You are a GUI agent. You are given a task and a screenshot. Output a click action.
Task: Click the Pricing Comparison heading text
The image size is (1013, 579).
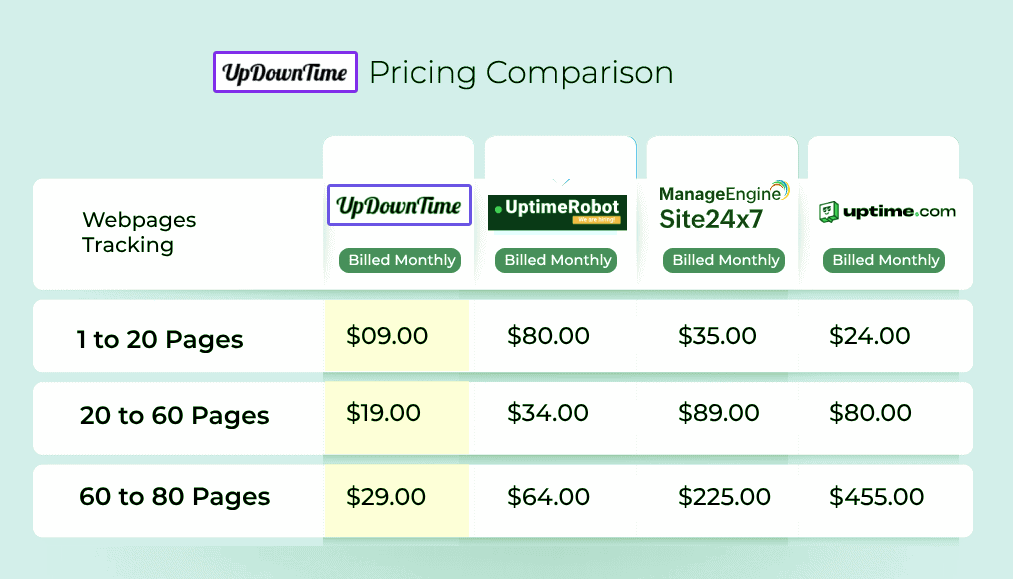[x=521, y=72]
